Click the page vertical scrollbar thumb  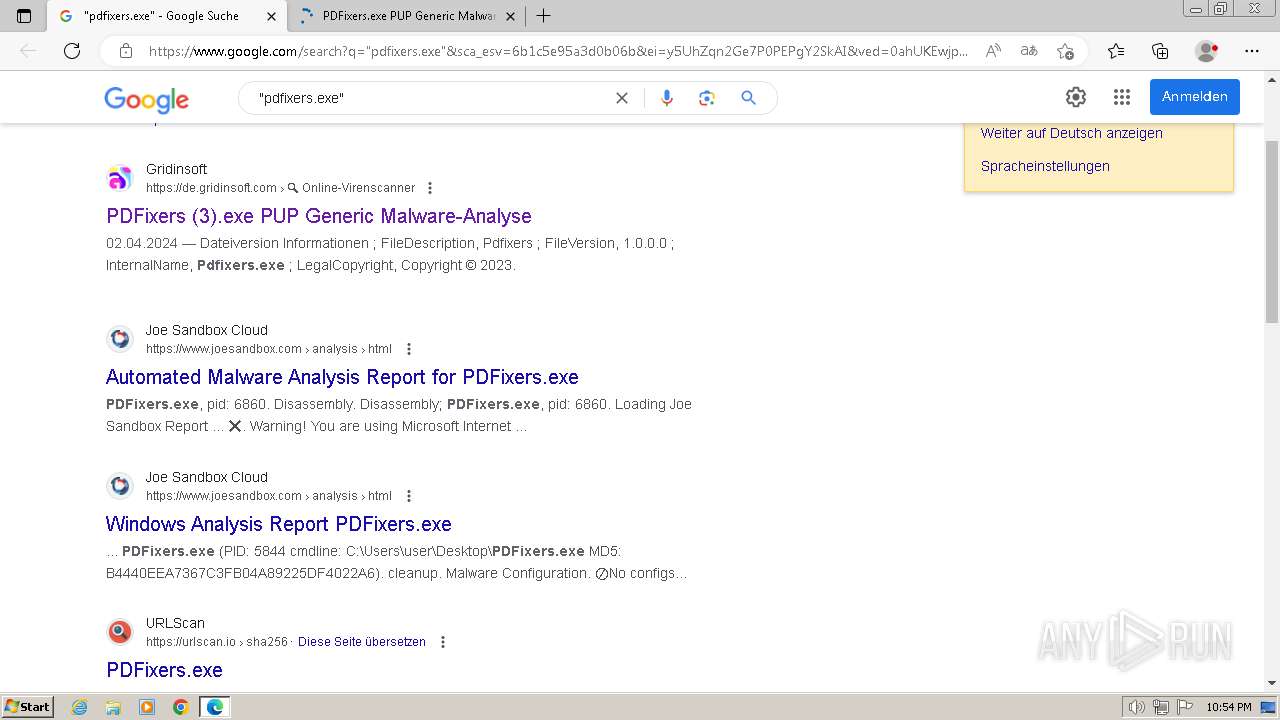point(1272,232)
